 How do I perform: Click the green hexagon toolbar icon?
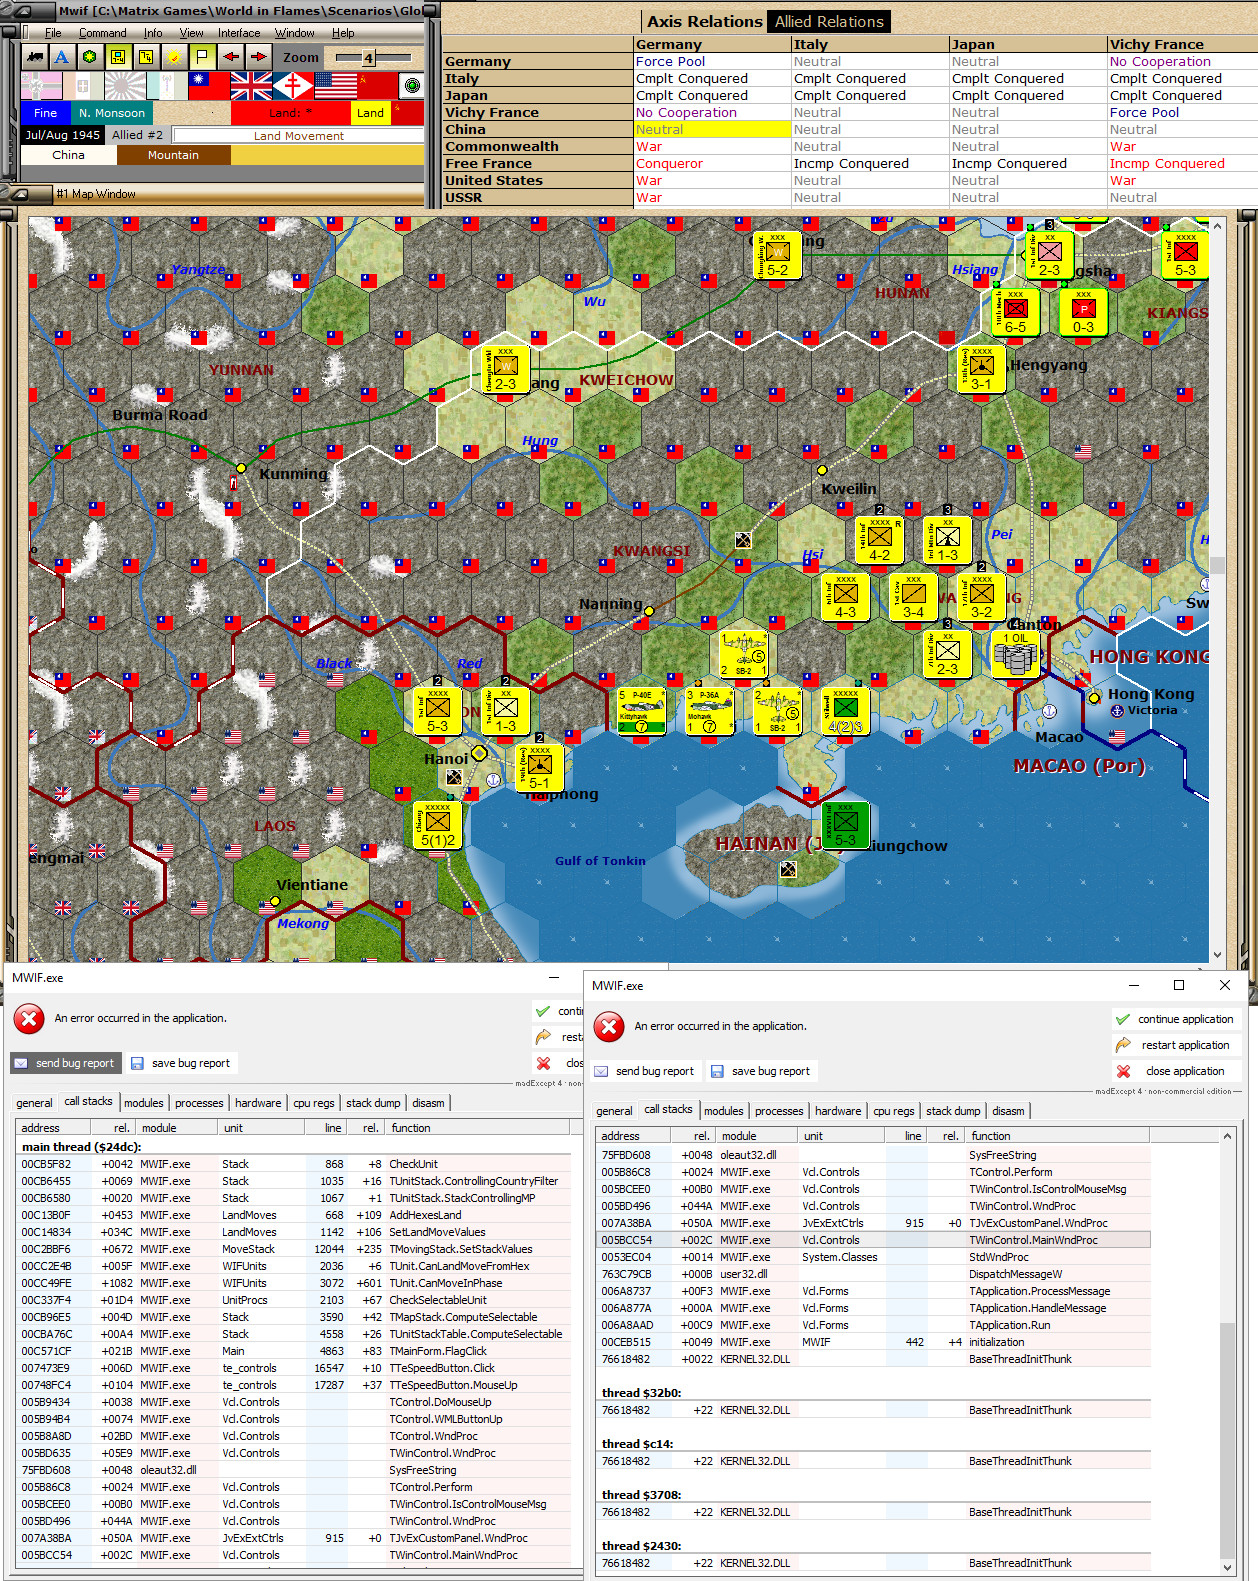[90, 57]
